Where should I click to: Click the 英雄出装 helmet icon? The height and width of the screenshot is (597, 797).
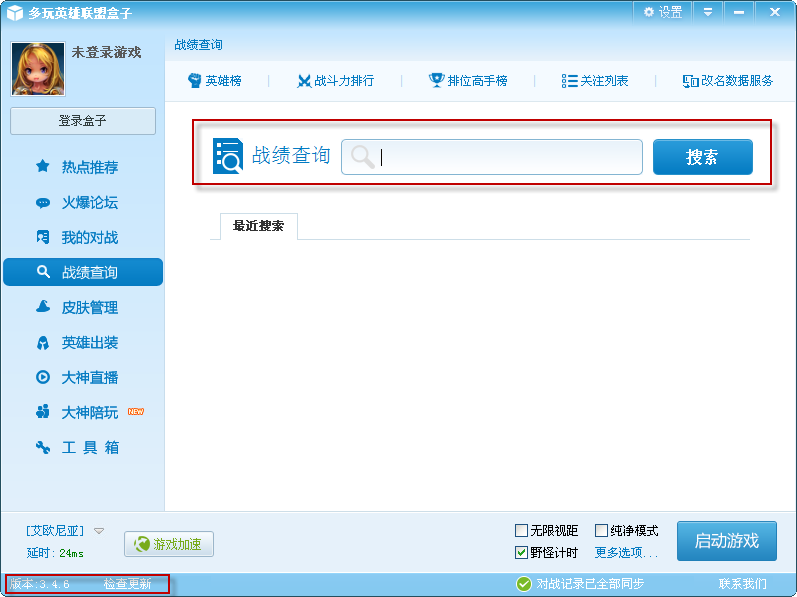[43, 343]
